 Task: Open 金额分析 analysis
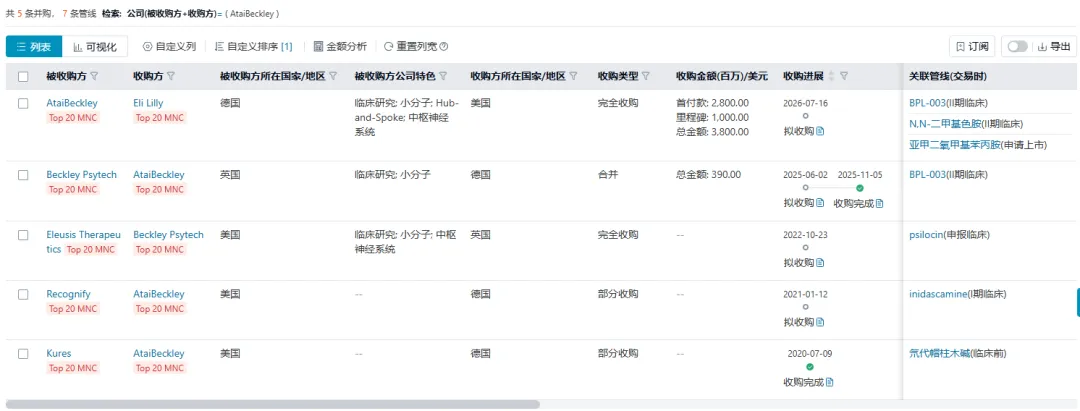[x=340, y=47]
